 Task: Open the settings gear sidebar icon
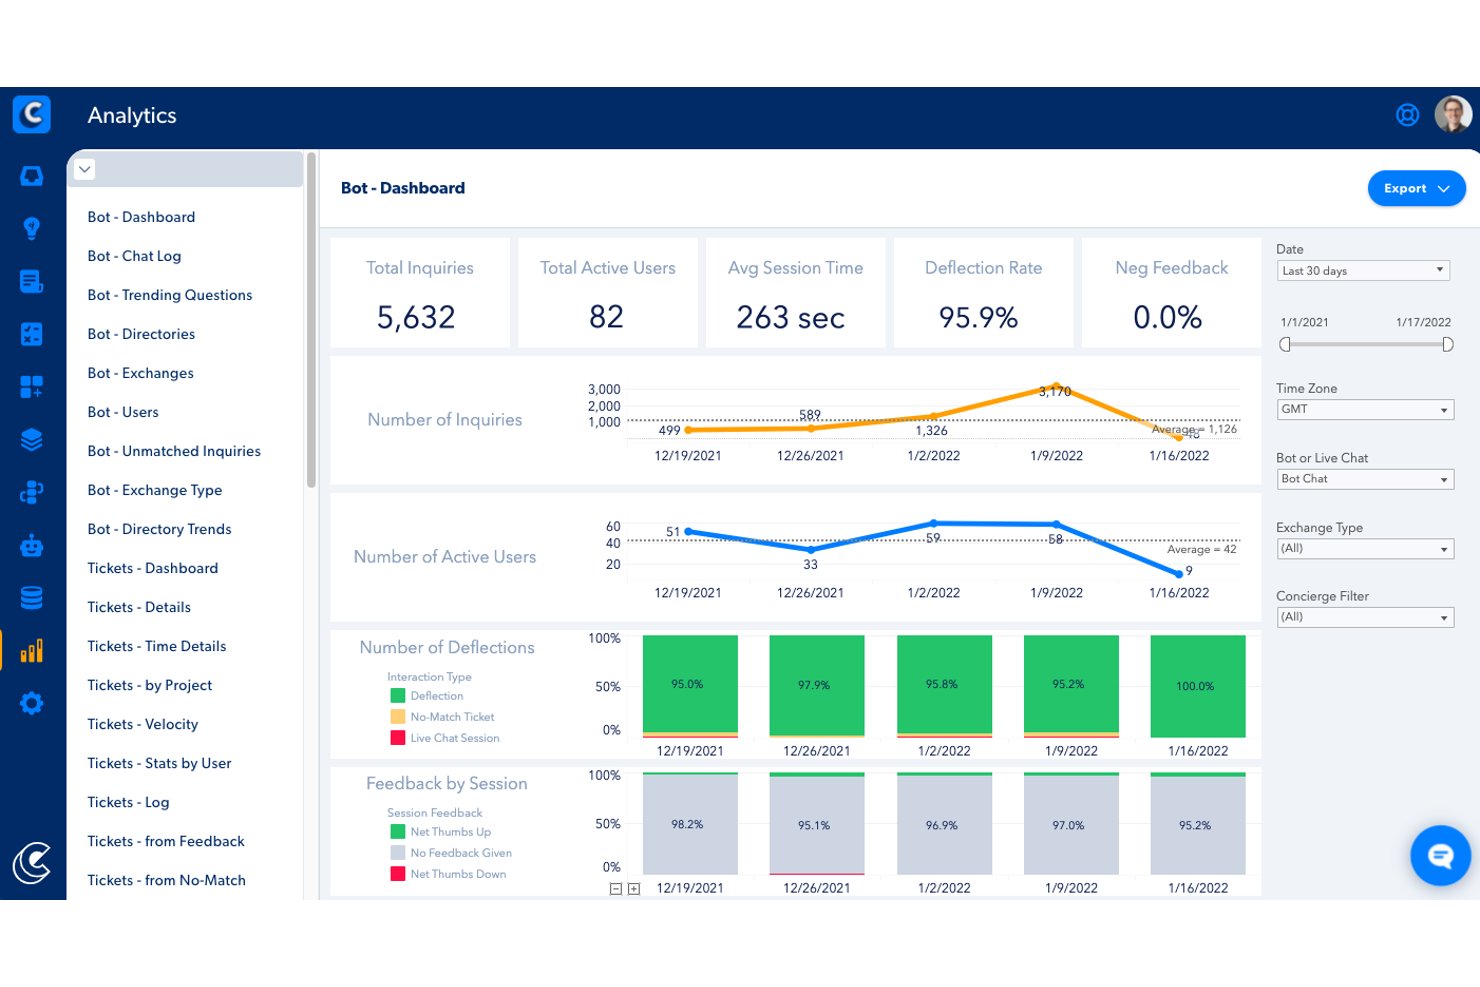[32, 703]
